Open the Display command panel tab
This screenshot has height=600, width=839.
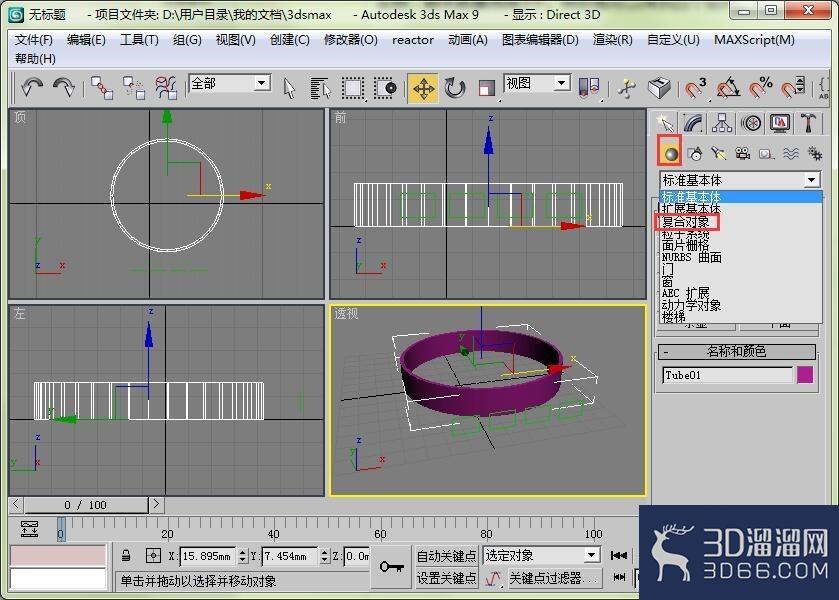[780, 123]
